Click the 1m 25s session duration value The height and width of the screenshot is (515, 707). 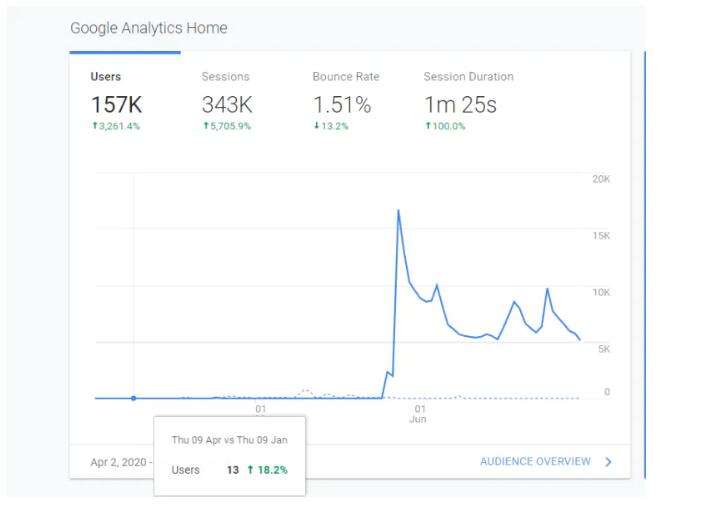(460, 105)
